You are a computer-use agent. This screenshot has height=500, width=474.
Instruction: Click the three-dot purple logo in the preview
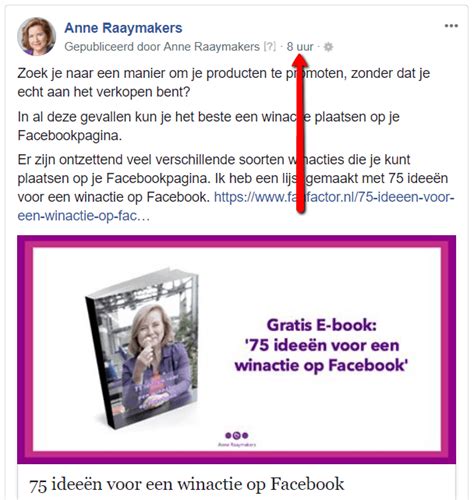pos(237,435)
